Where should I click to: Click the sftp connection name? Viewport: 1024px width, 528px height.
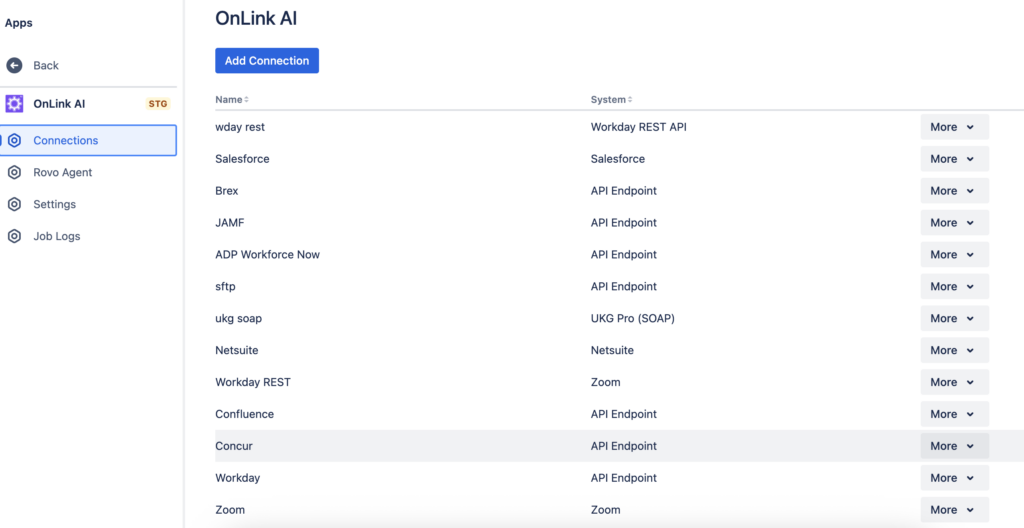click(225, 286)
